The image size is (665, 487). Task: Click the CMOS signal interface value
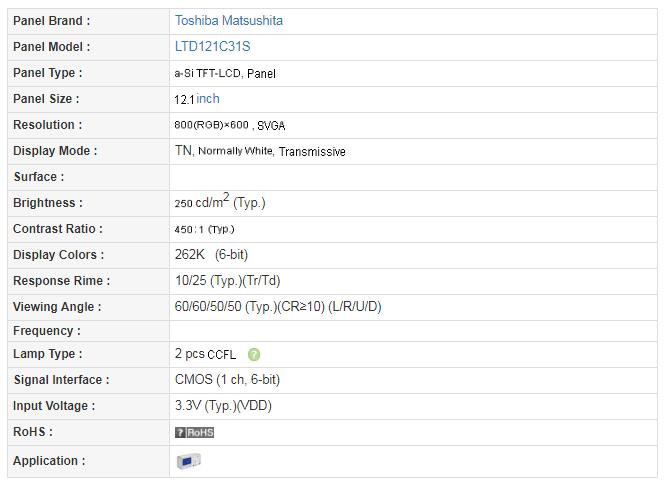click(227, 379)
